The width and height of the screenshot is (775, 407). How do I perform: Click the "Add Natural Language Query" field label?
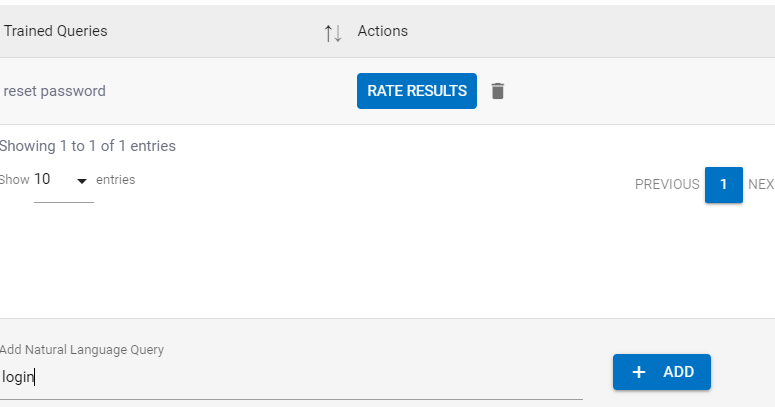tap(82, 350)
